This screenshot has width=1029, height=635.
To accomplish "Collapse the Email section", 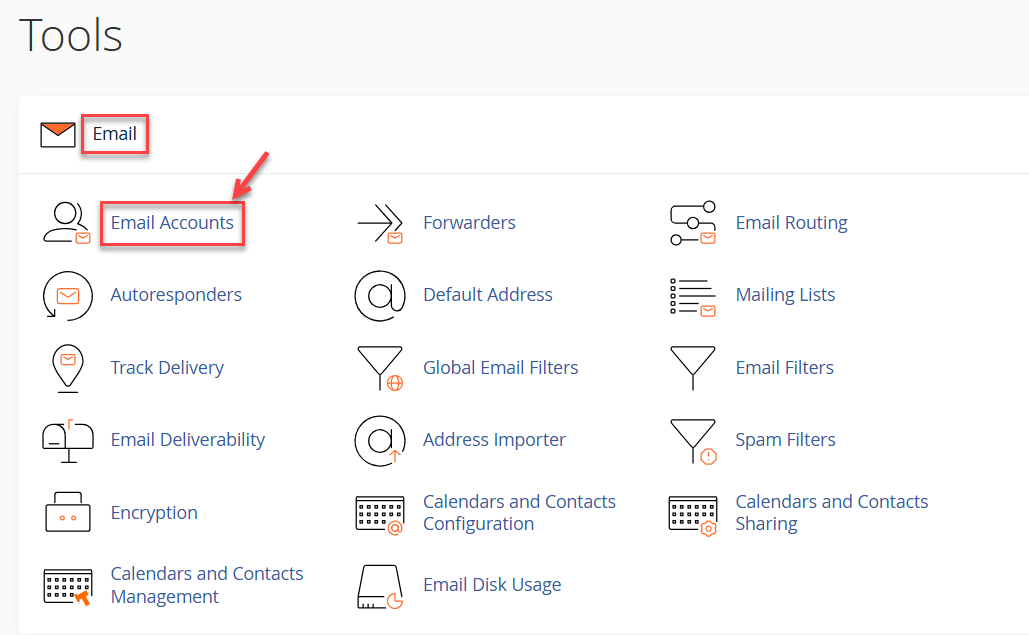I will coord(114,133).
